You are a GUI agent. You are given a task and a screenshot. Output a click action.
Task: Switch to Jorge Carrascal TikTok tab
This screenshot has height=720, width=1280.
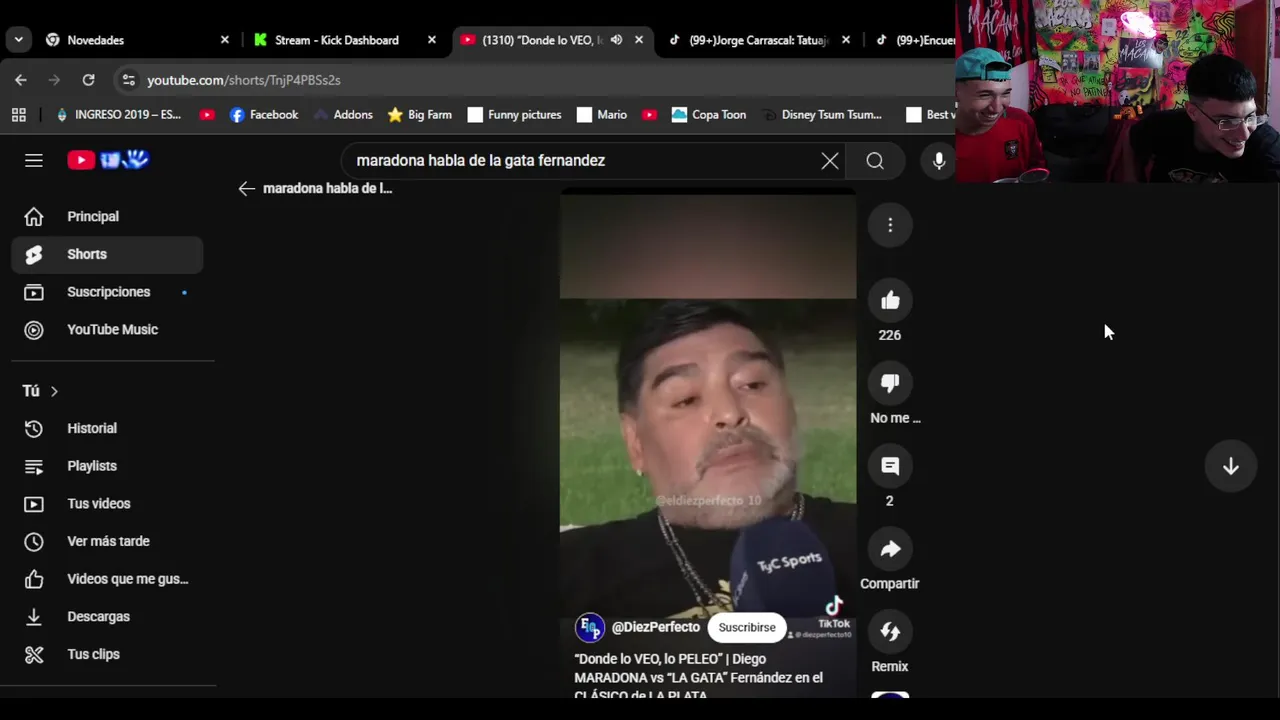[759, 40]
